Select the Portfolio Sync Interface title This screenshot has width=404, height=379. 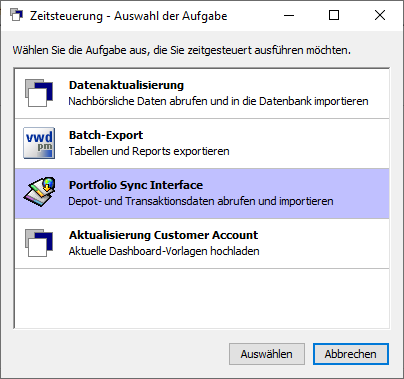tap(136, 185)
